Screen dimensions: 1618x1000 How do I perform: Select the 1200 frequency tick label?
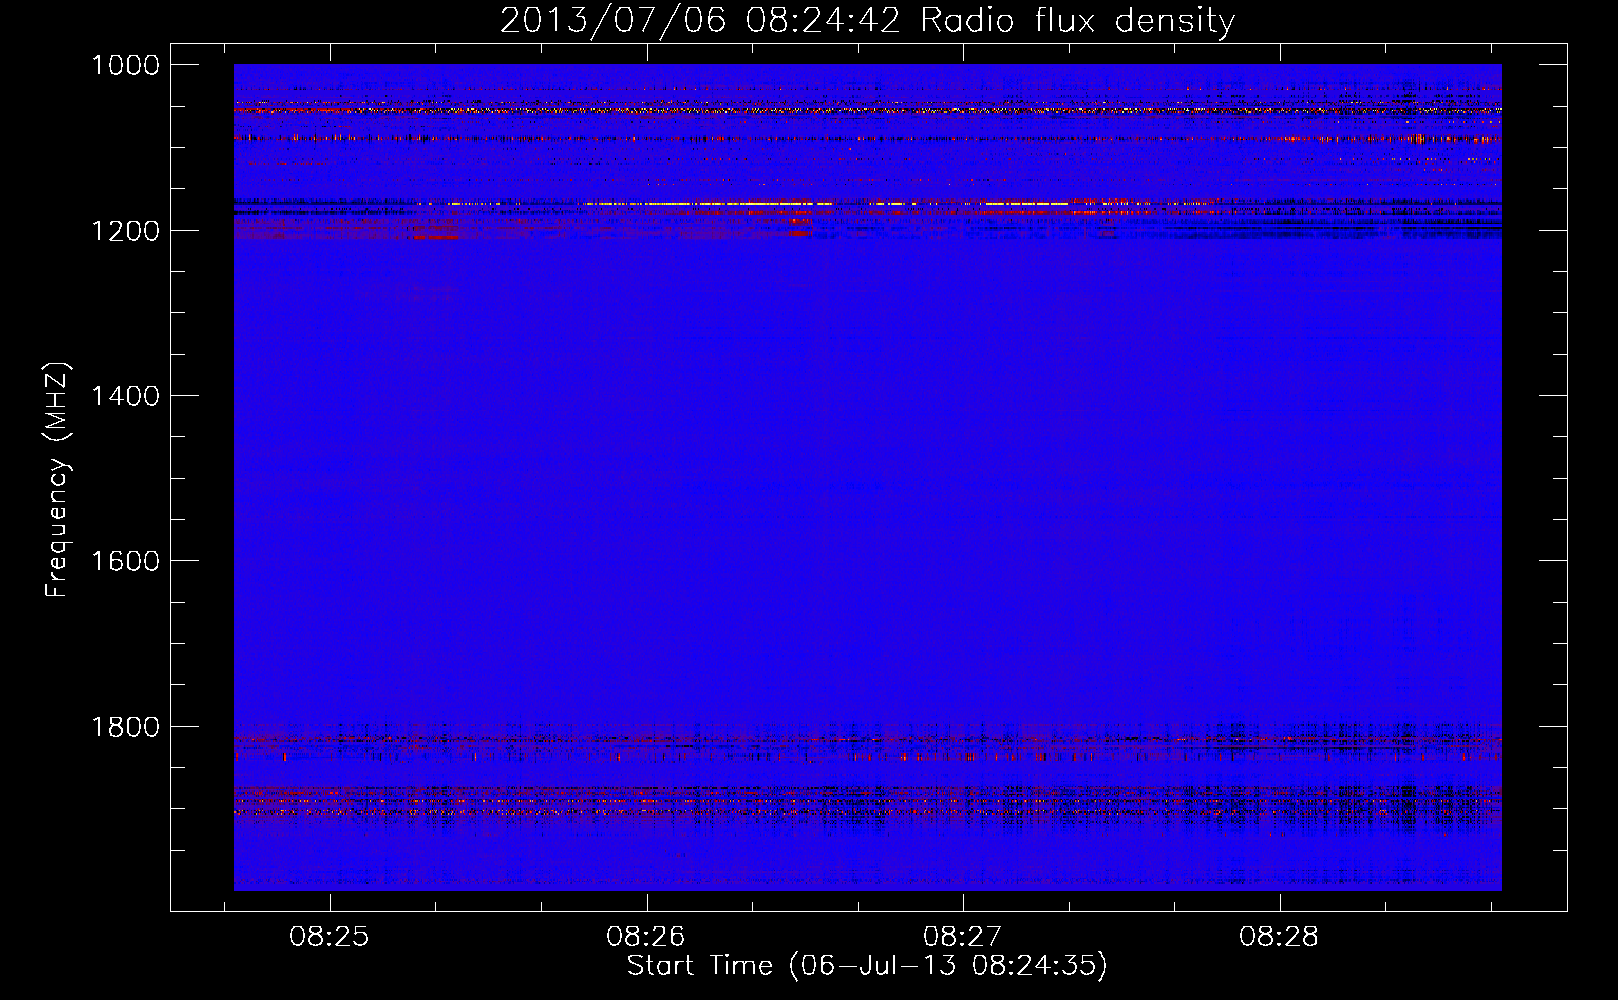125,231
